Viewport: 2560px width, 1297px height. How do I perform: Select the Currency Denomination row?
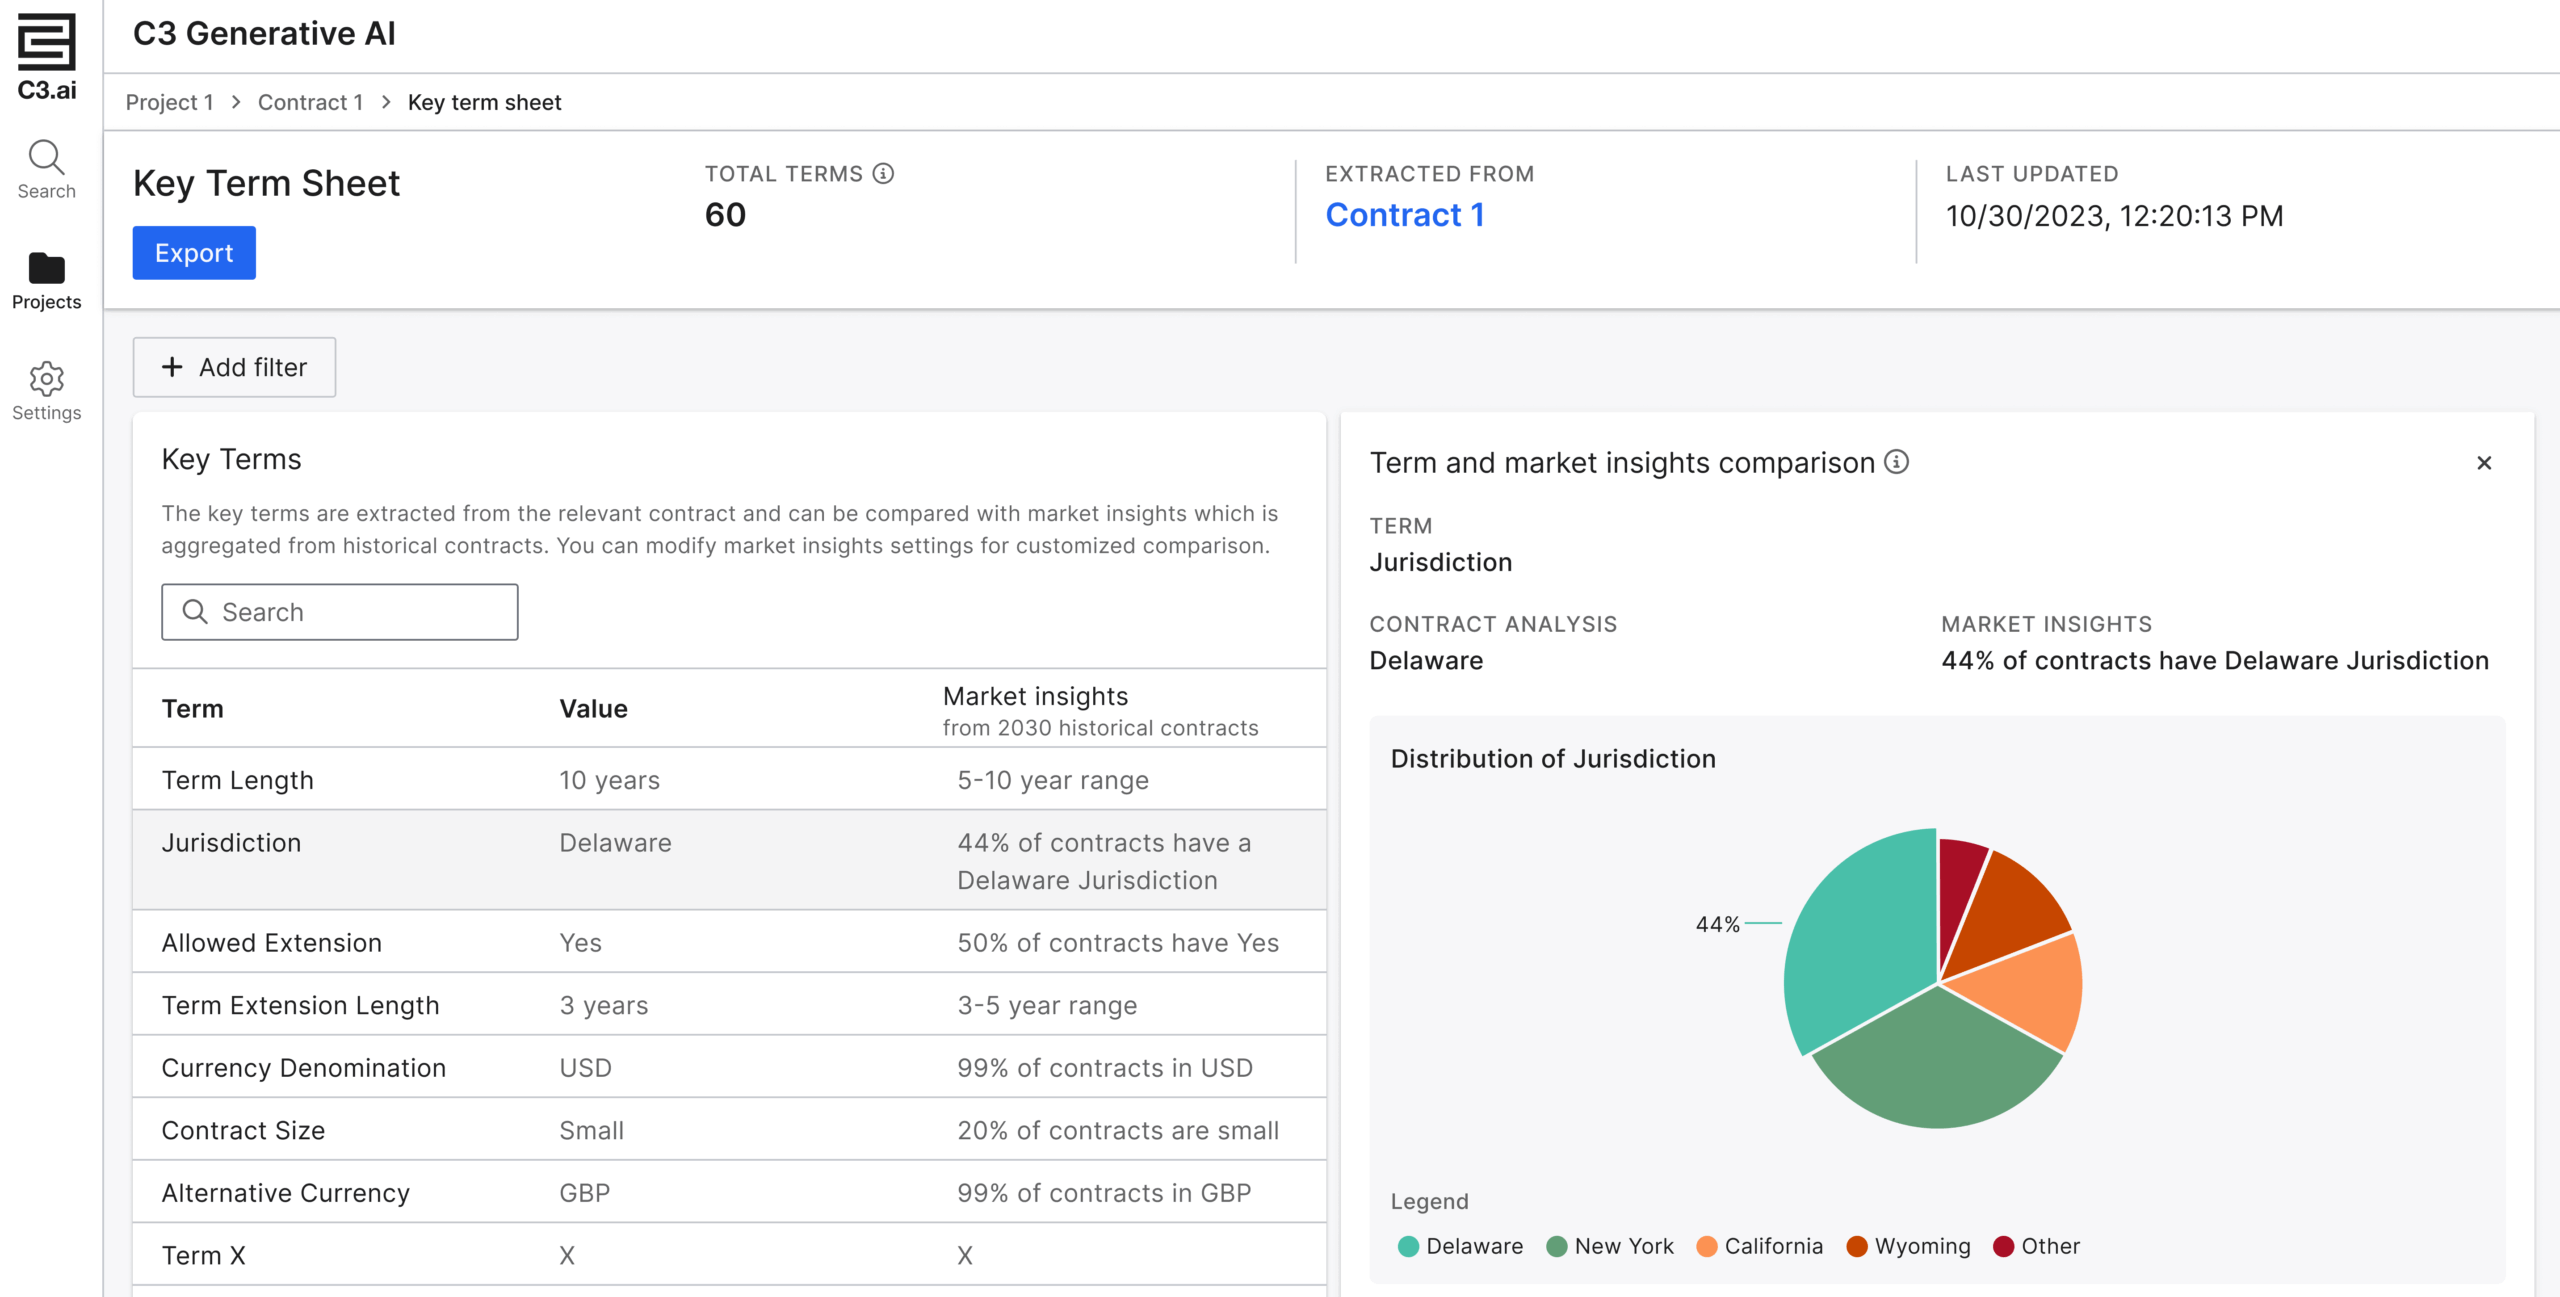729,1067
